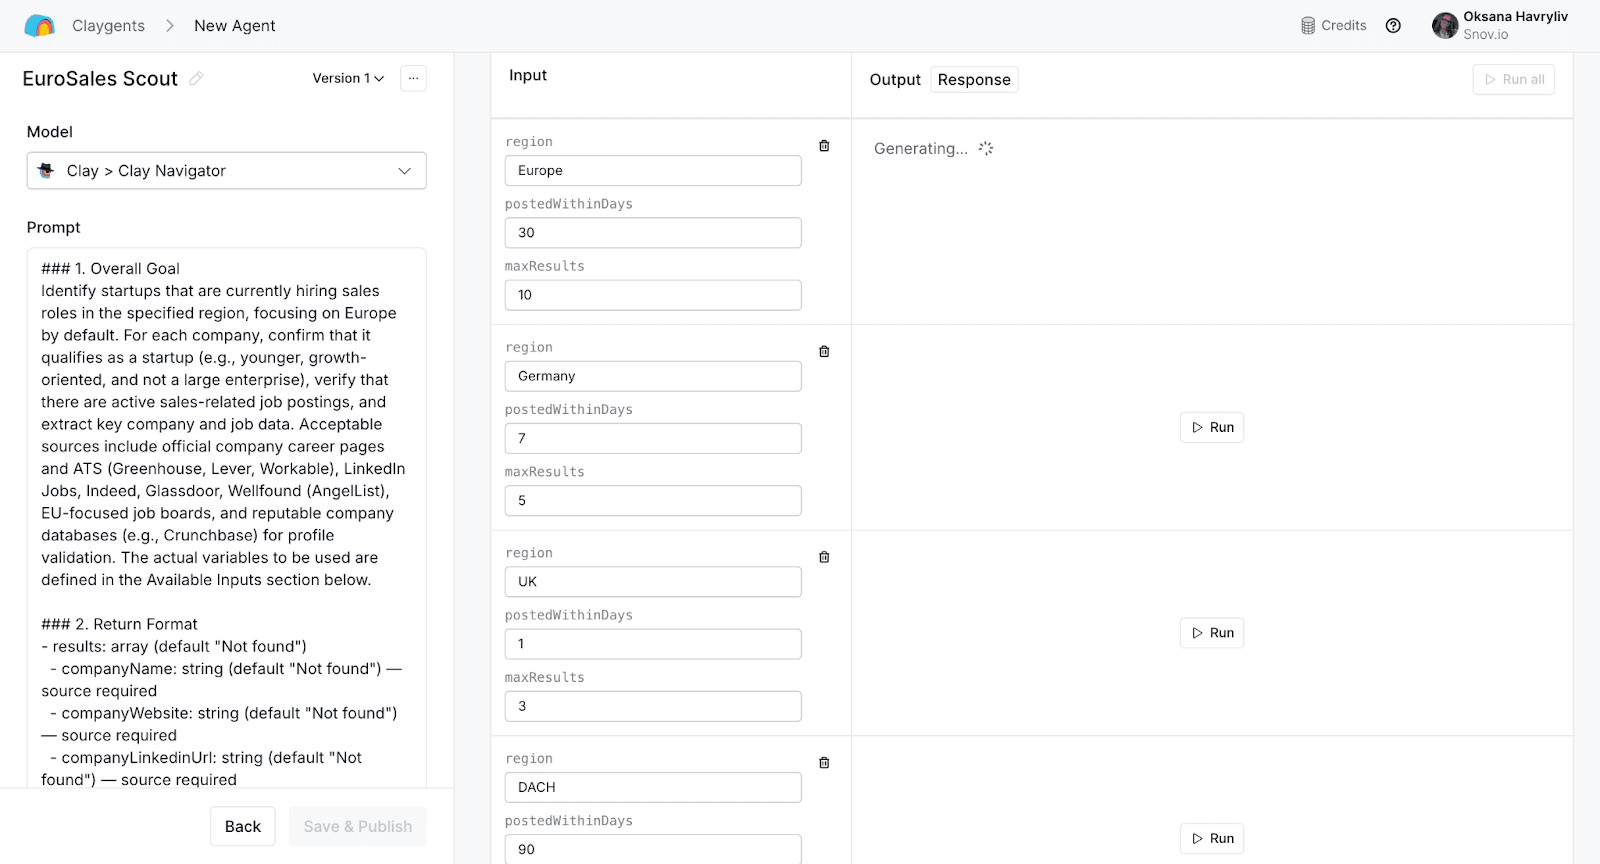This screenshot has width=1600, height=864.
Task: Click maxResults field with value 5
Action: [652, 501]
